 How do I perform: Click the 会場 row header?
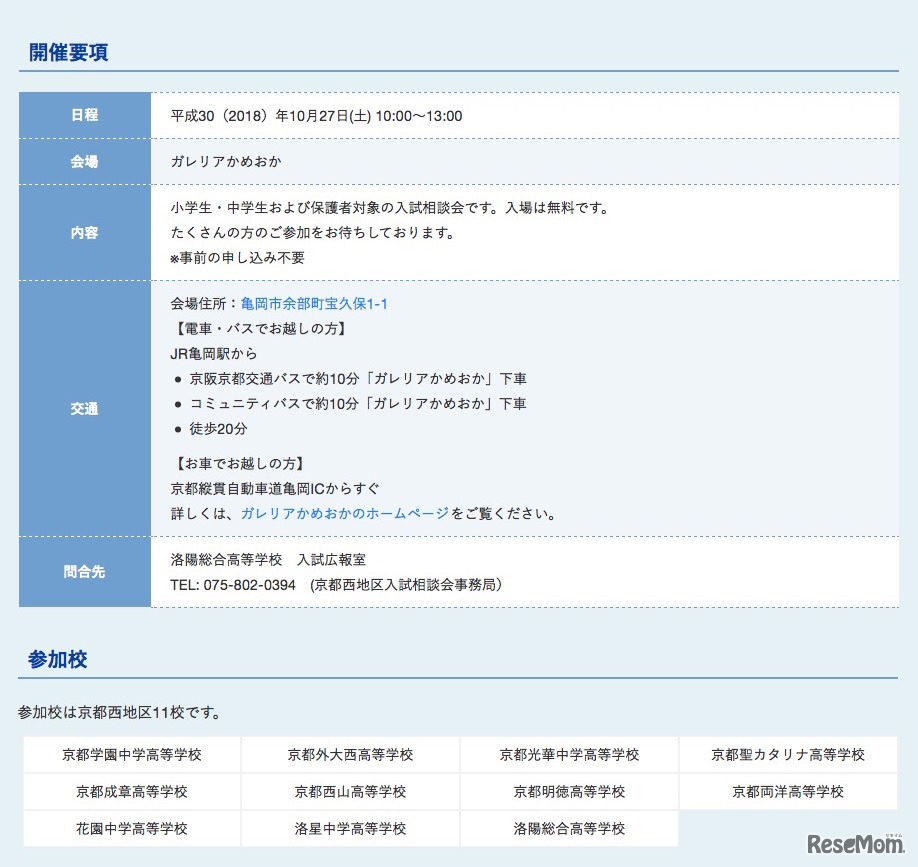pyautogui.click(x=85, y=161)
